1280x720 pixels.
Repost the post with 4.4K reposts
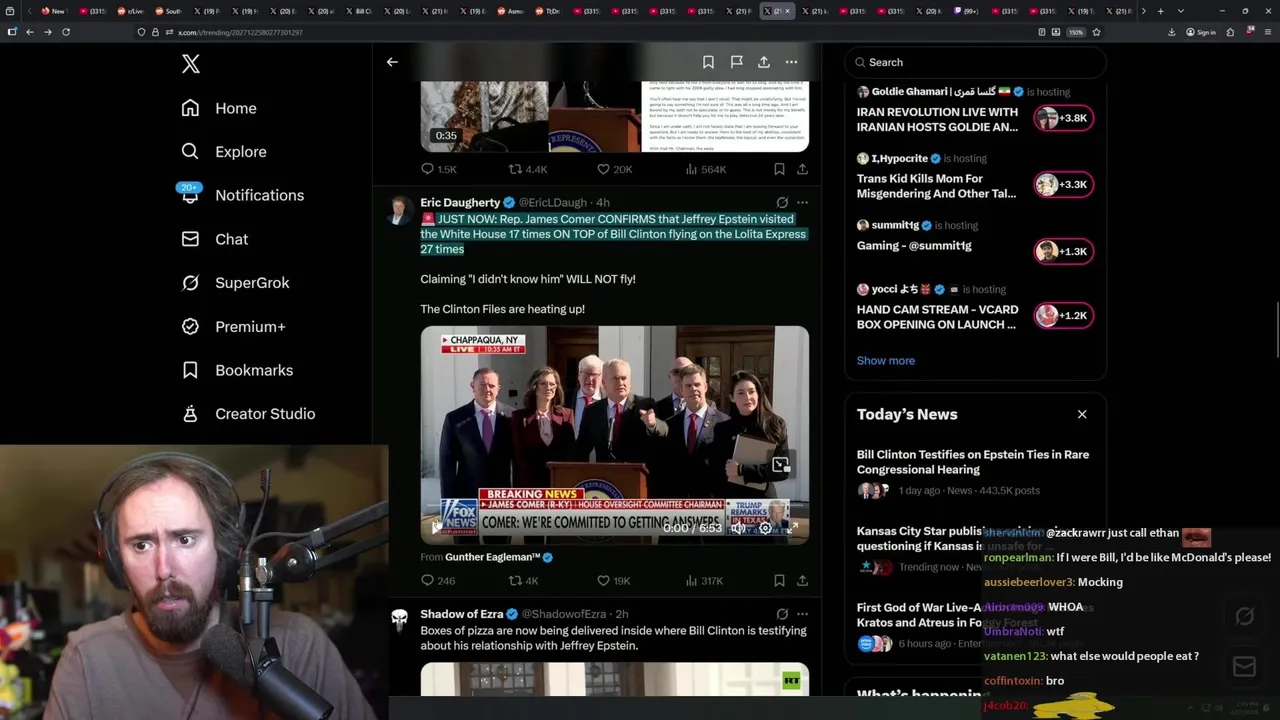coord(527,169)
